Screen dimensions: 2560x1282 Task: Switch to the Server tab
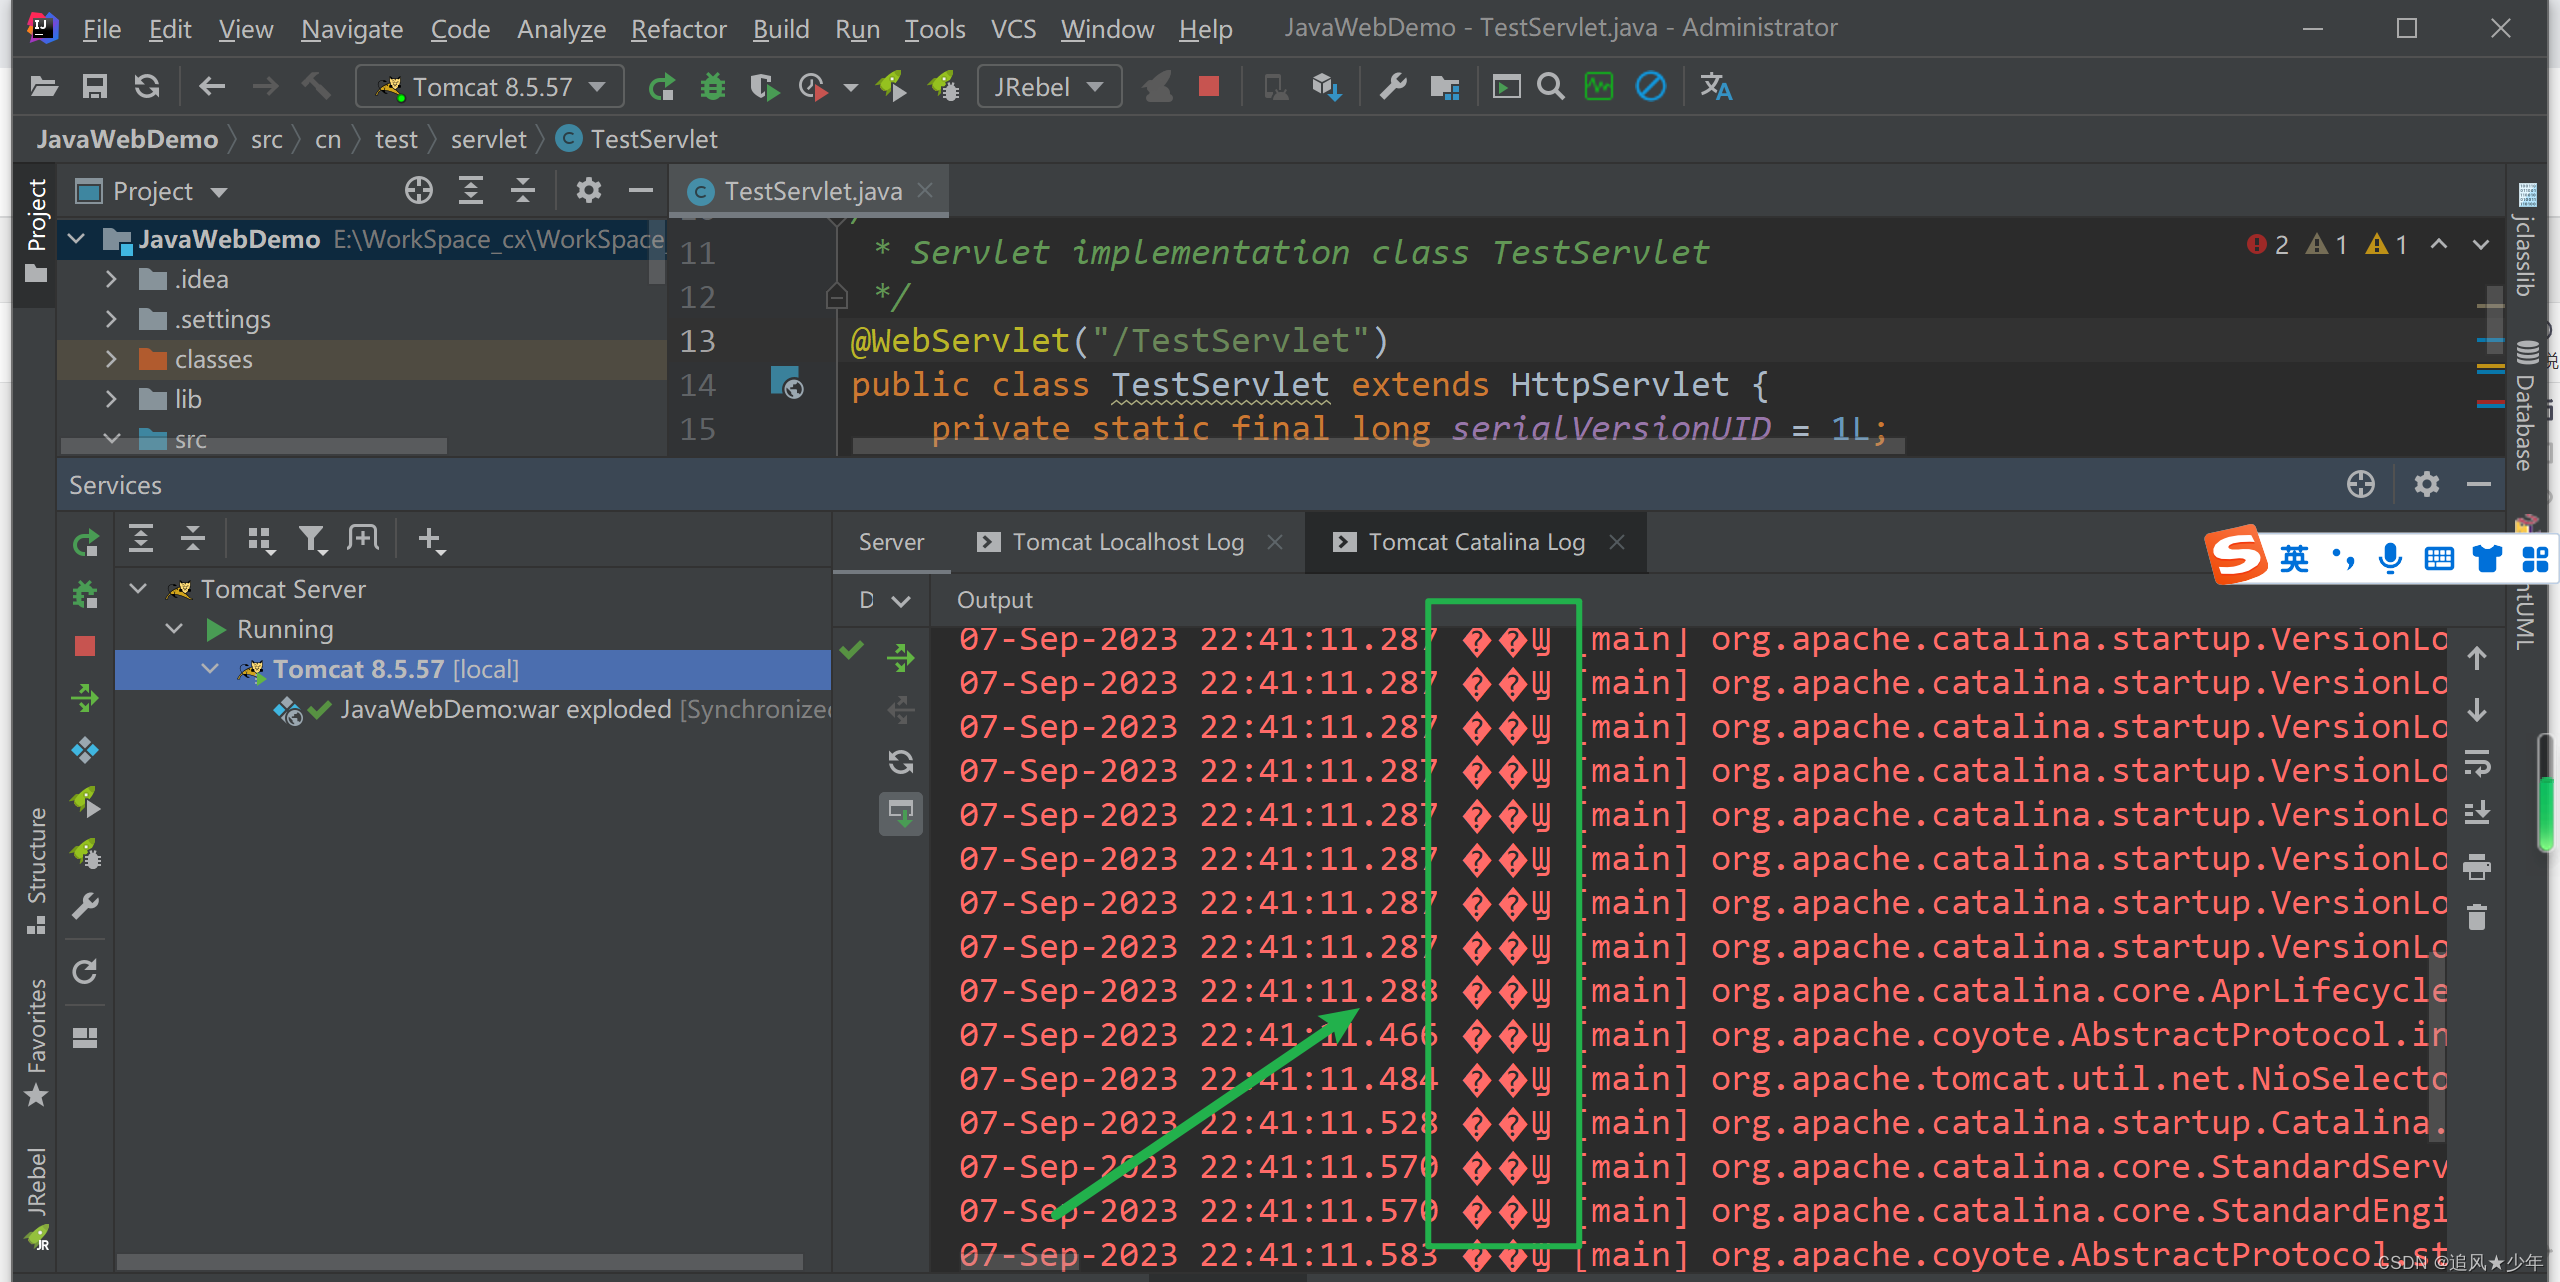pyautogui.click(x=891, y=542)
